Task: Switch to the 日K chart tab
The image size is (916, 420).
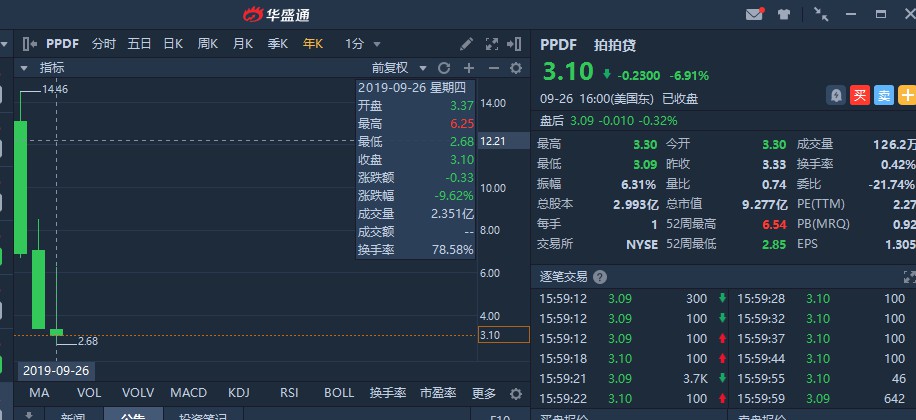Action: 172,44
